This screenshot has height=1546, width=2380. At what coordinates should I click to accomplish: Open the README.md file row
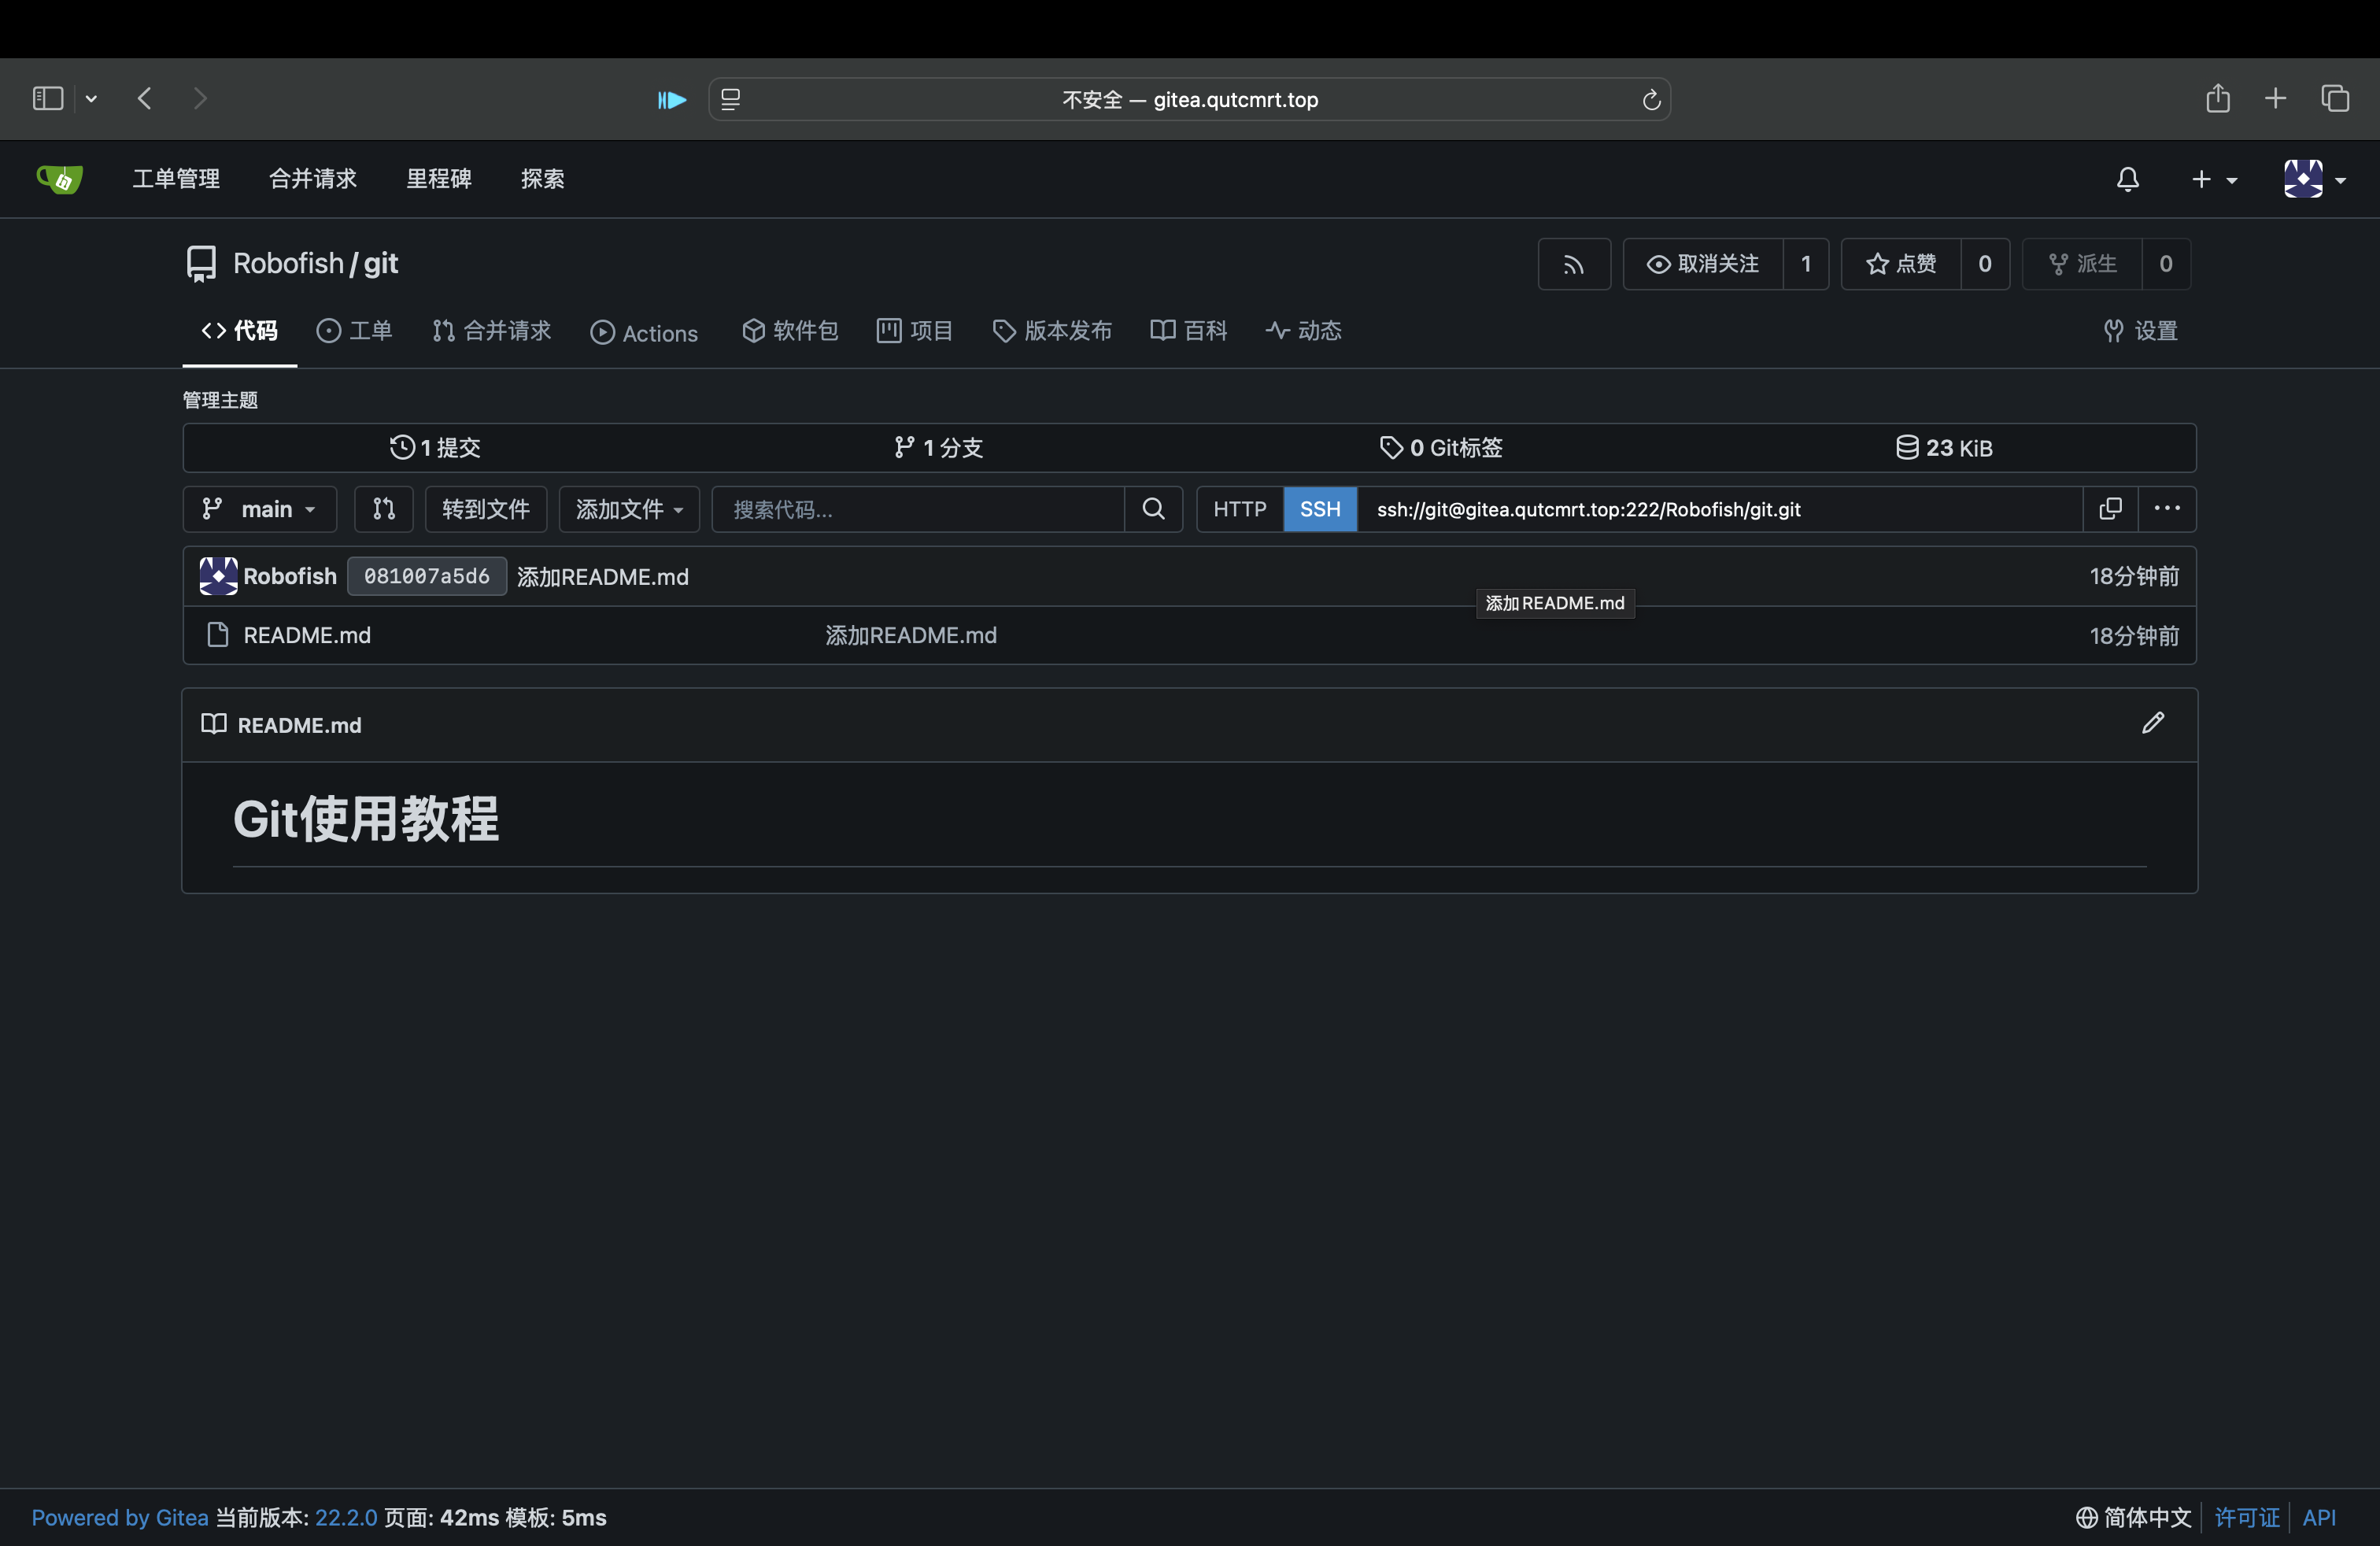(x=307, y=636)
